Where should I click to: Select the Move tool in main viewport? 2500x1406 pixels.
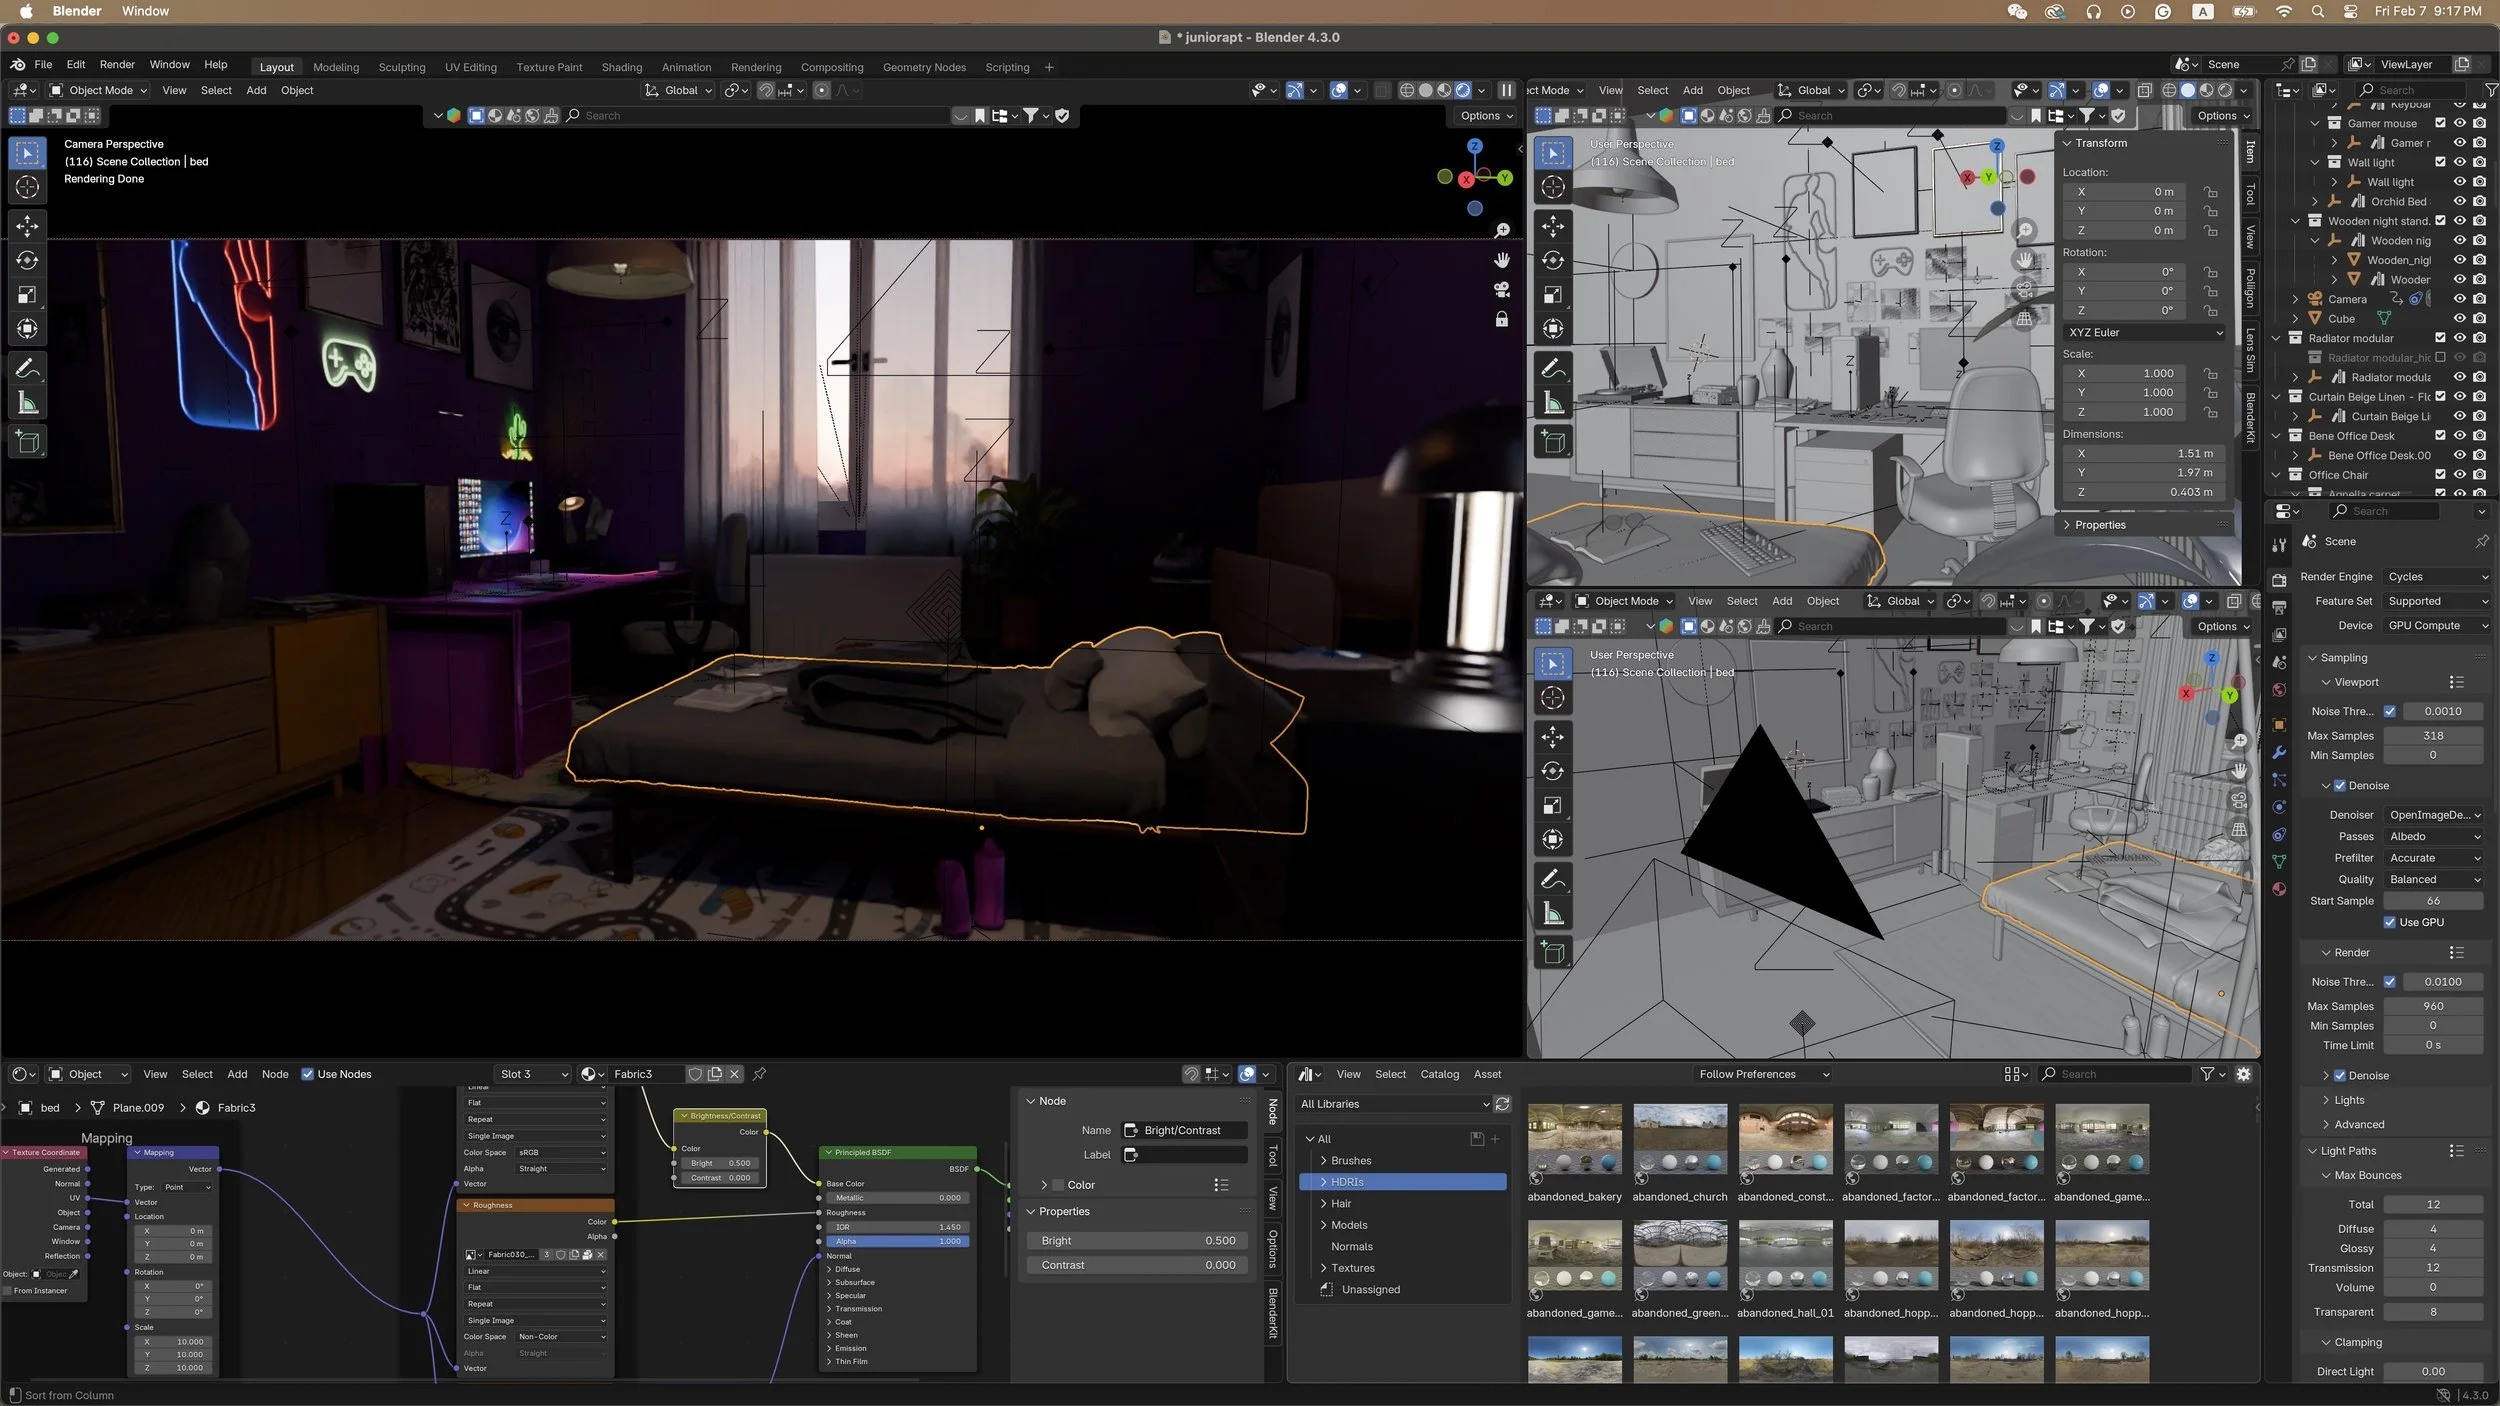(28, 226)
